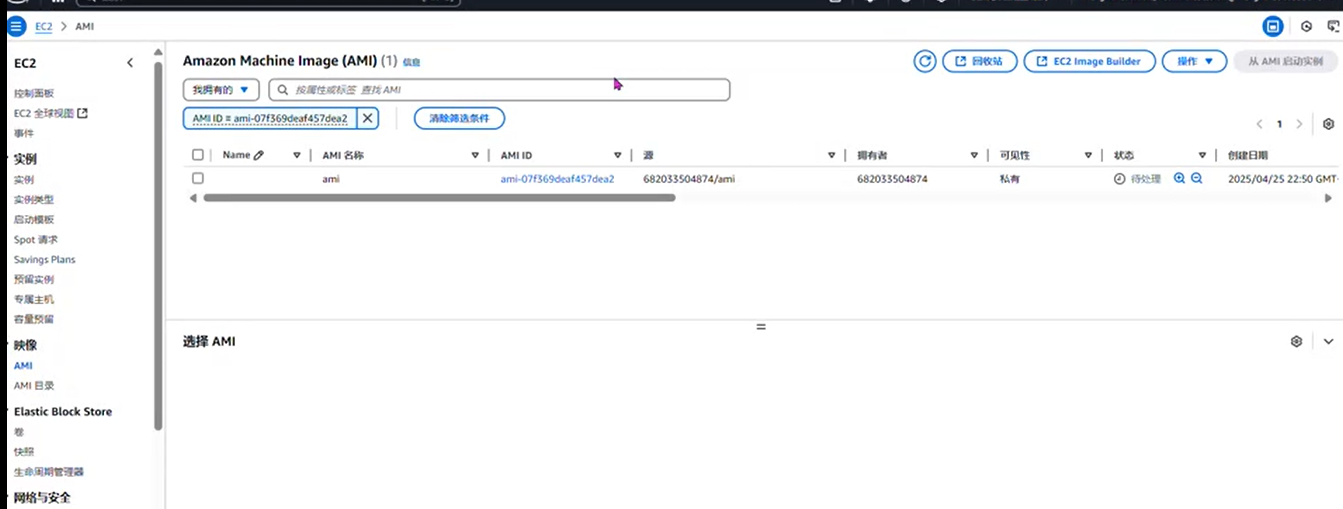Click the 待处理 status text
The width and height of the screenshot is (1343, 509).
[x=1145, y=179]
